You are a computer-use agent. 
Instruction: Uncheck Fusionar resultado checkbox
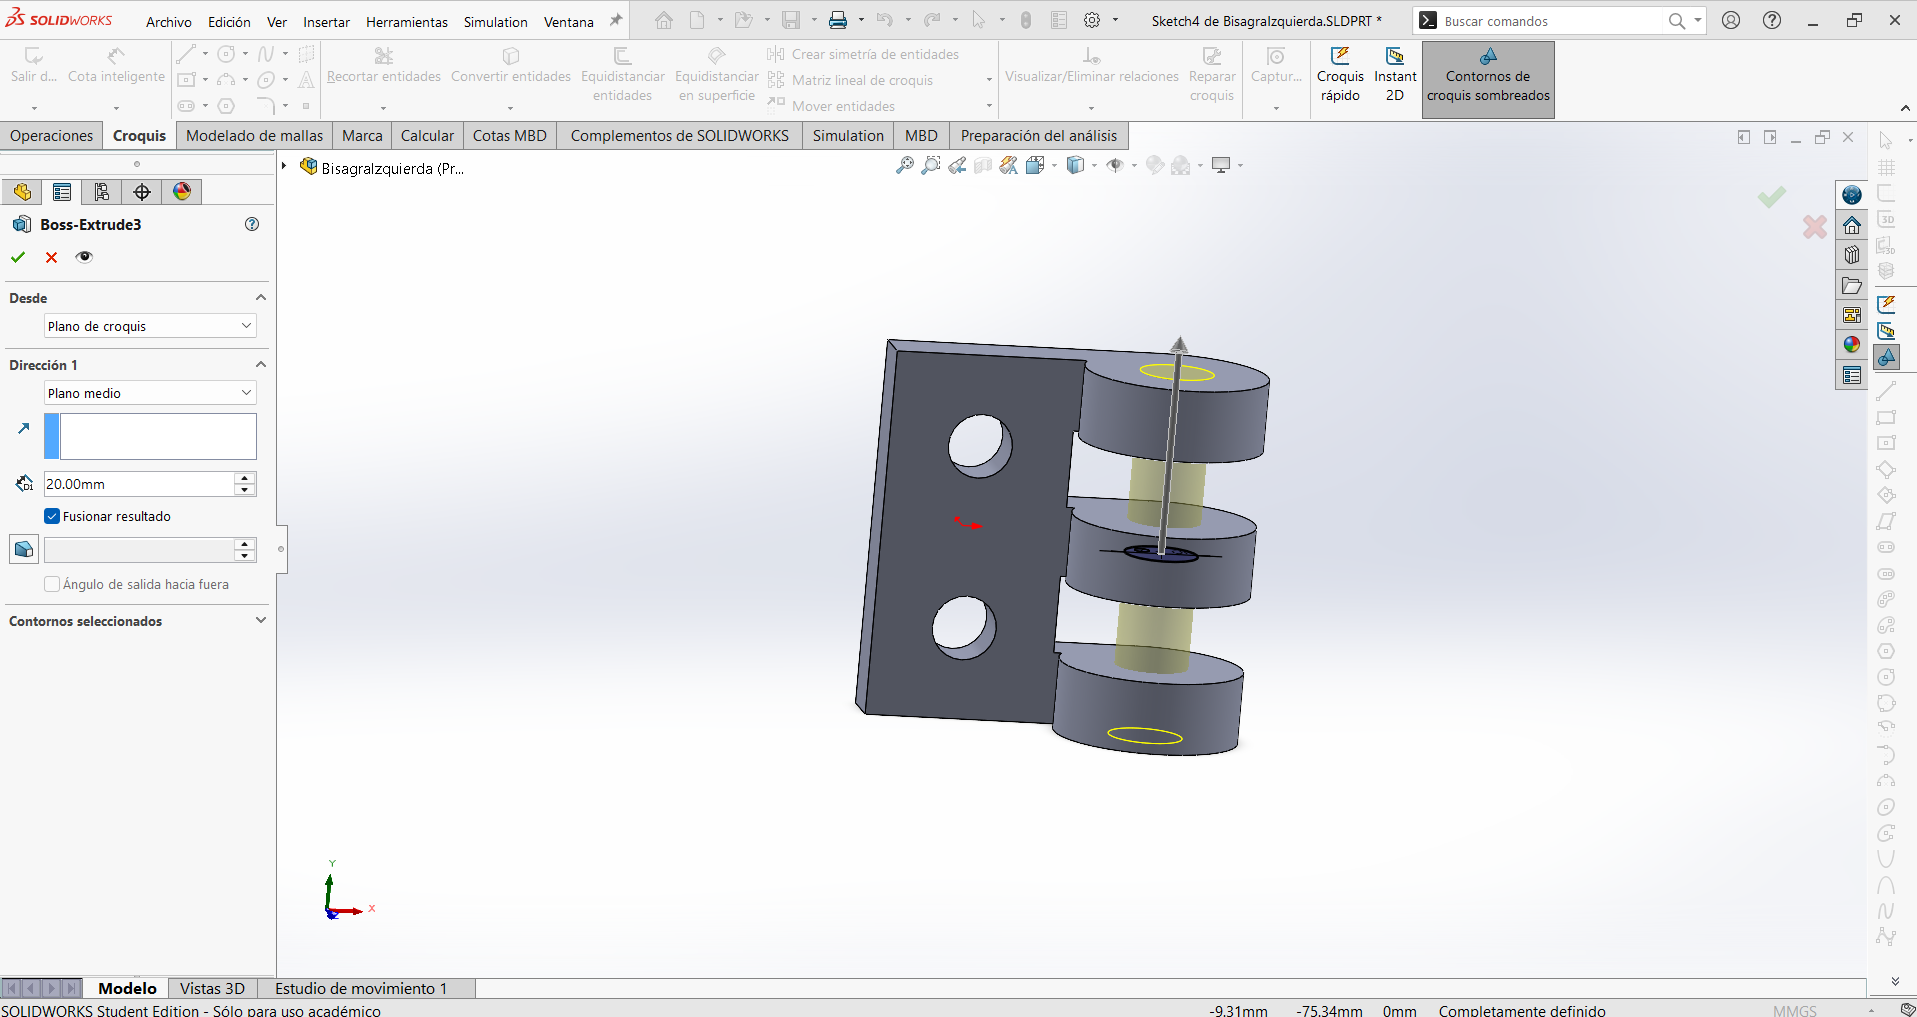click(52, 516)
